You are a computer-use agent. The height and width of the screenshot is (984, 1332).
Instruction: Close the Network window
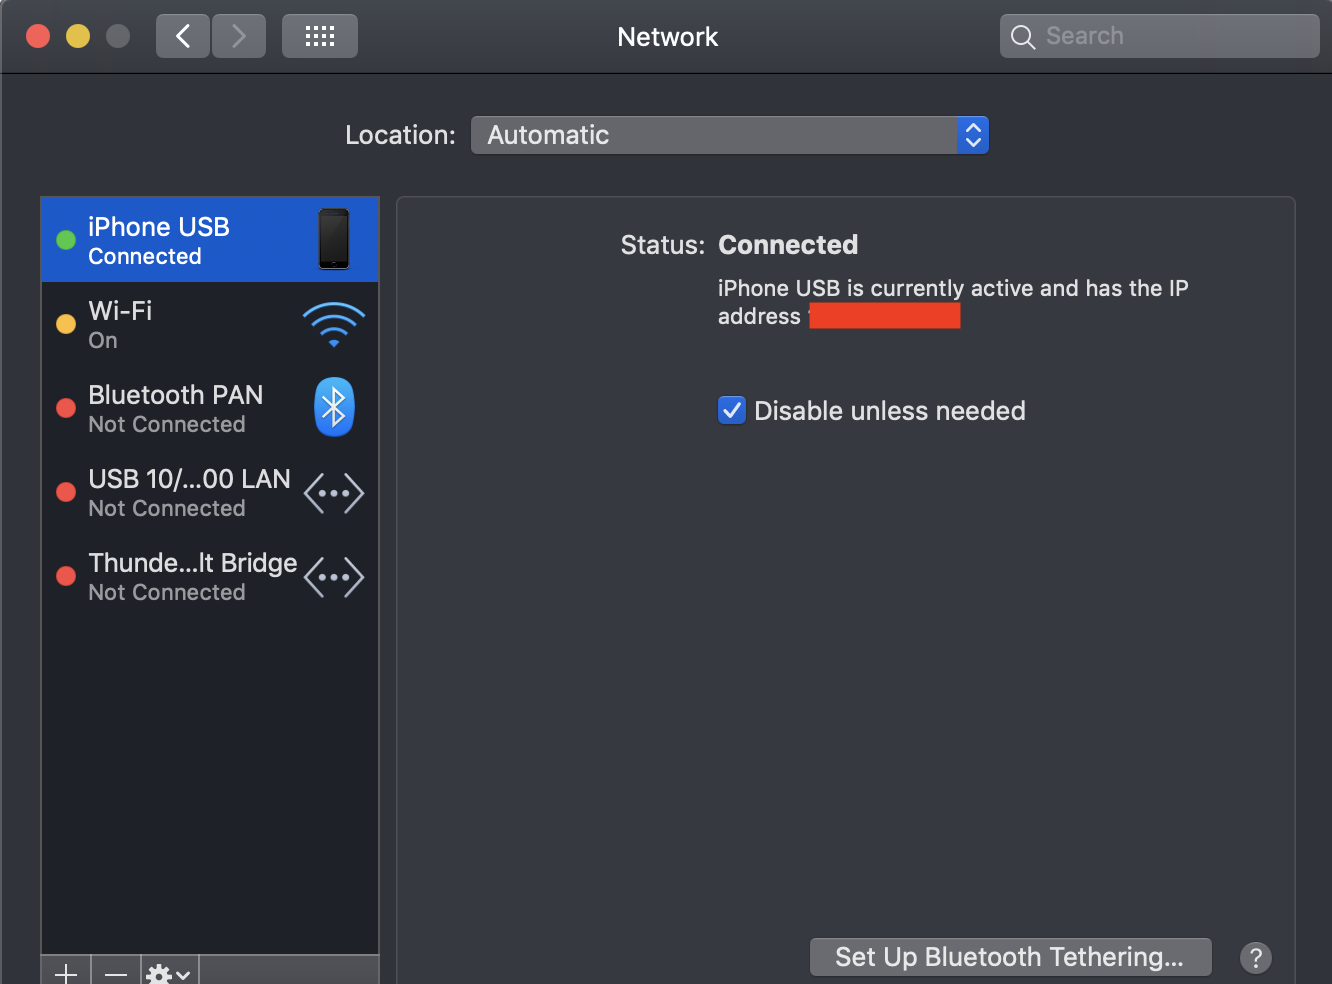tap(38, 37)
